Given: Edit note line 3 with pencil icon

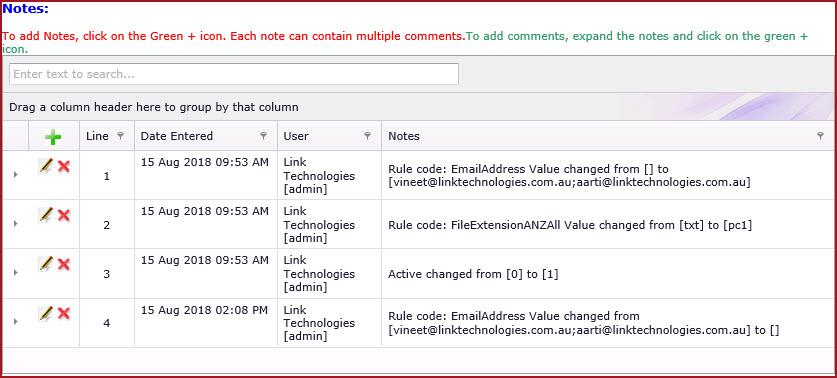Looking at the screenshot, I should click(x=46, y=264).
